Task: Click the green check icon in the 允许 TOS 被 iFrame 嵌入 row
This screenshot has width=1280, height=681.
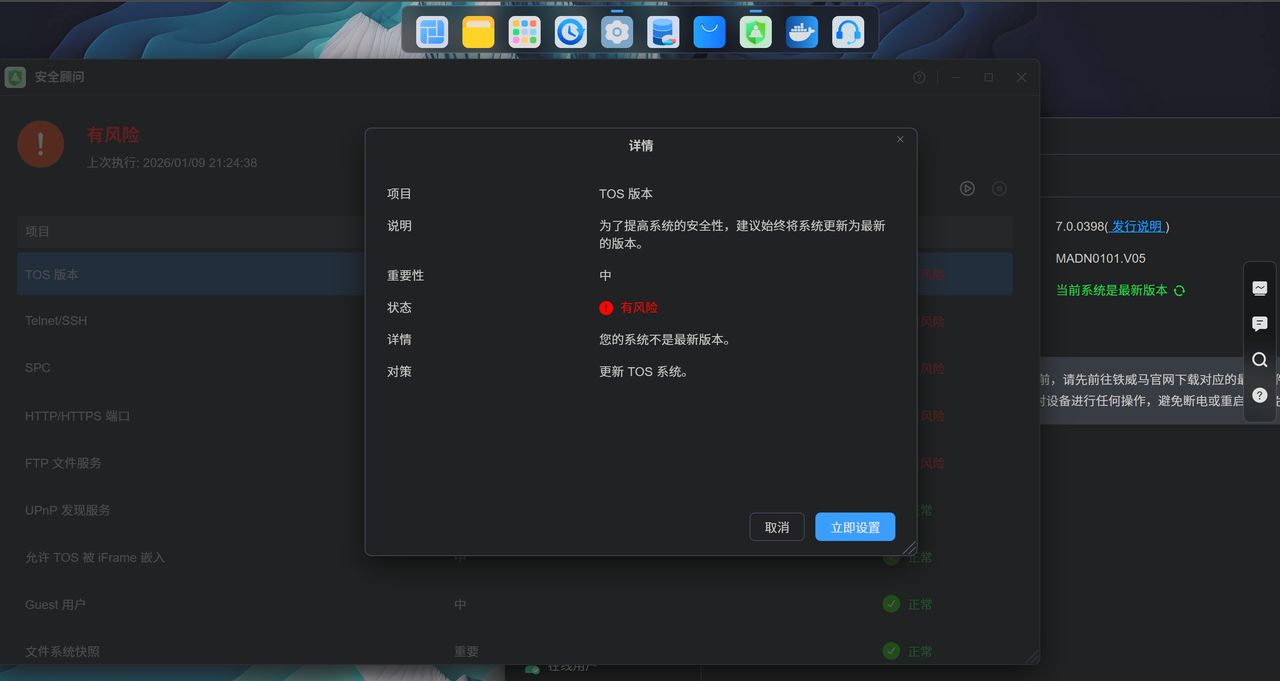Action: pos(891,557)
